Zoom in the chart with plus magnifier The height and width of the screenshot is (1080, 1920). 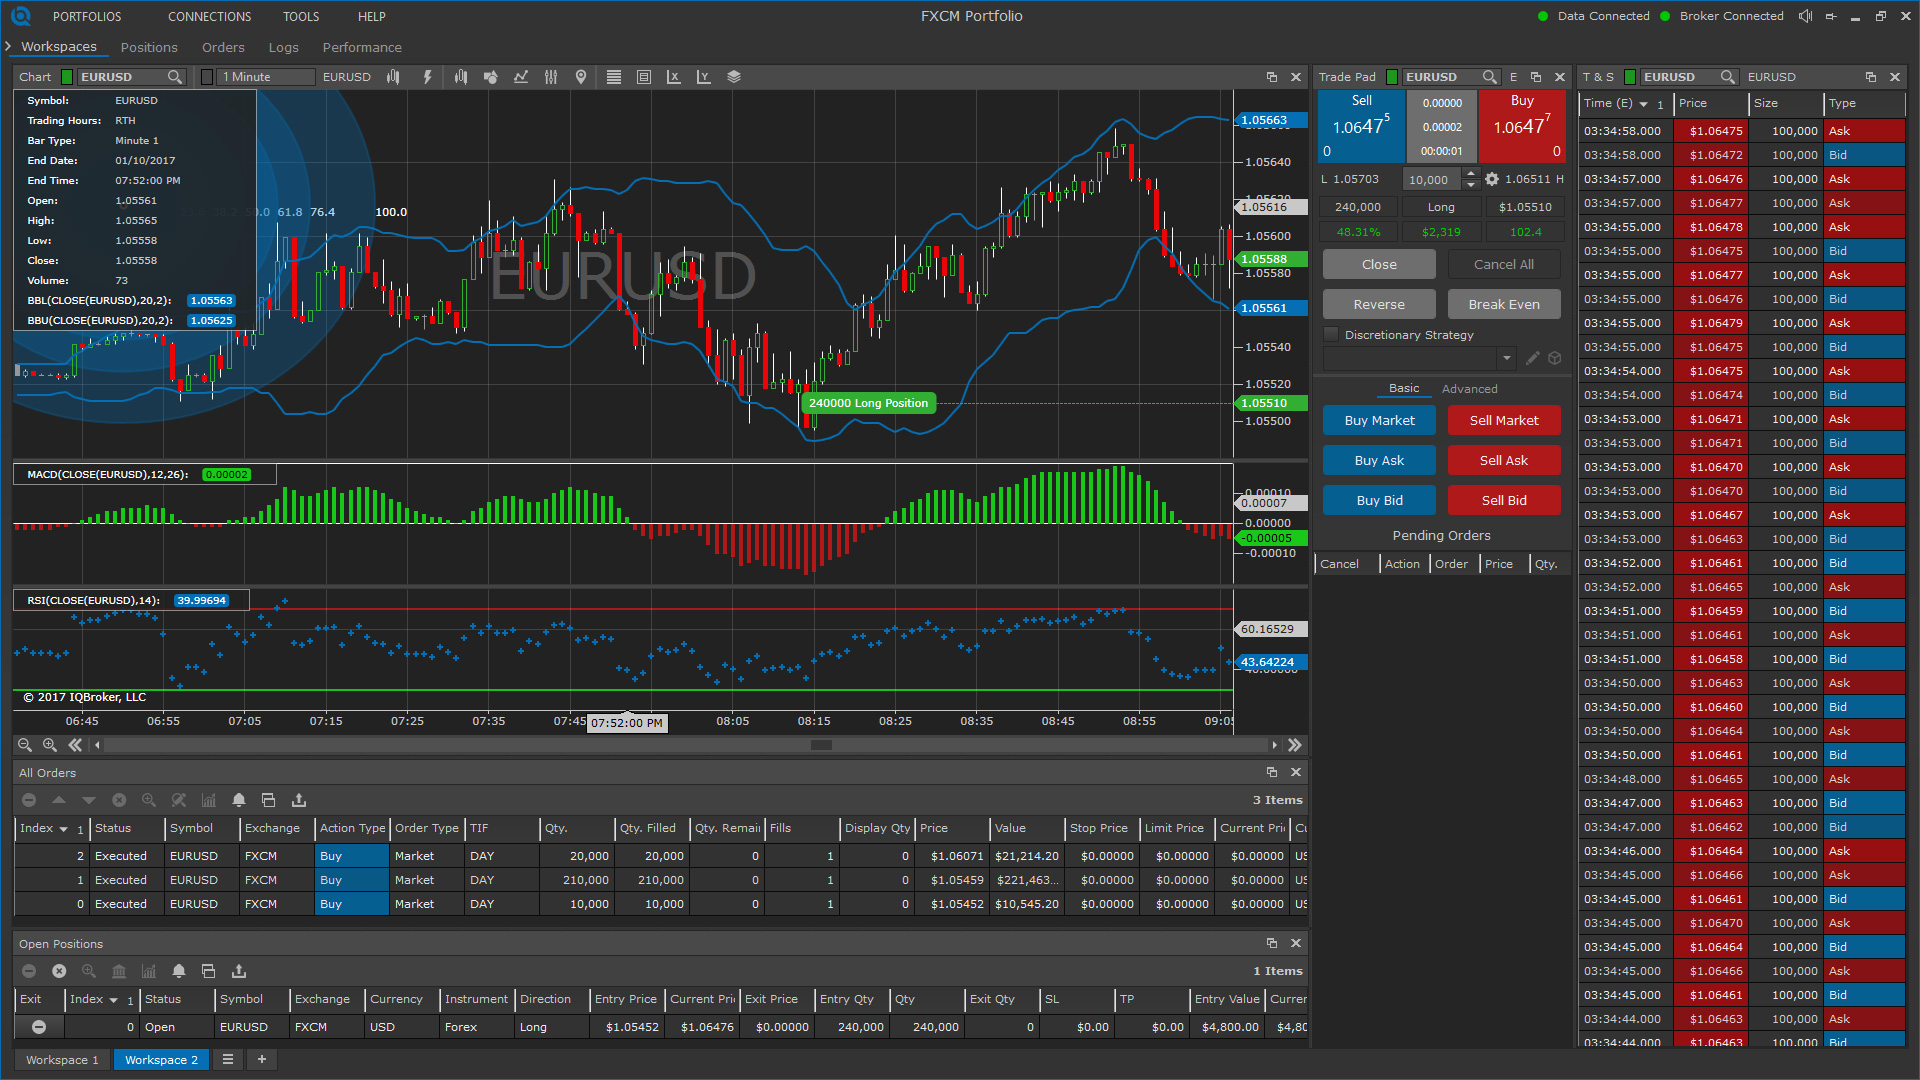click(x=50, y=745)
